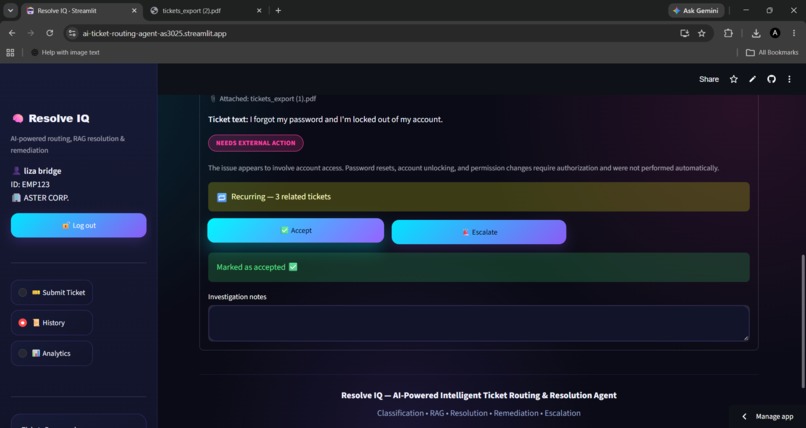Open a new browser tab
The image size is (806, 428).
tap(278, 10)
